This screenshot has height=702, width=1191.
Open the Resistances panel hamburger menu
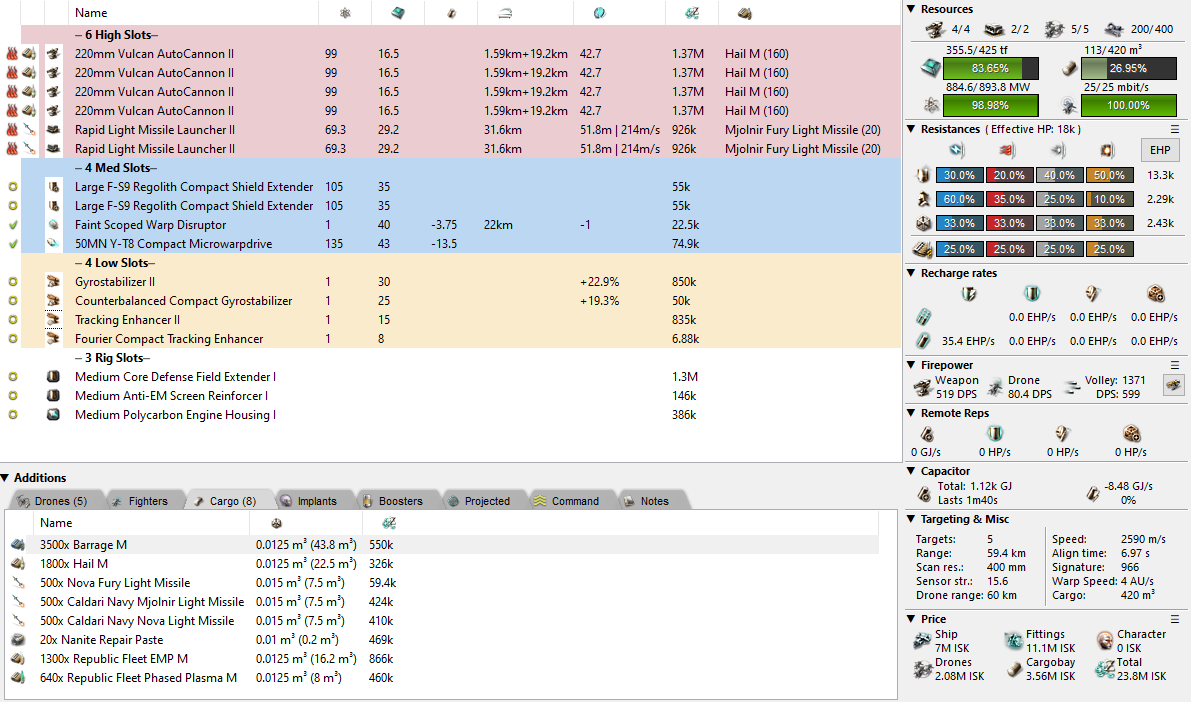(1175, 129)
